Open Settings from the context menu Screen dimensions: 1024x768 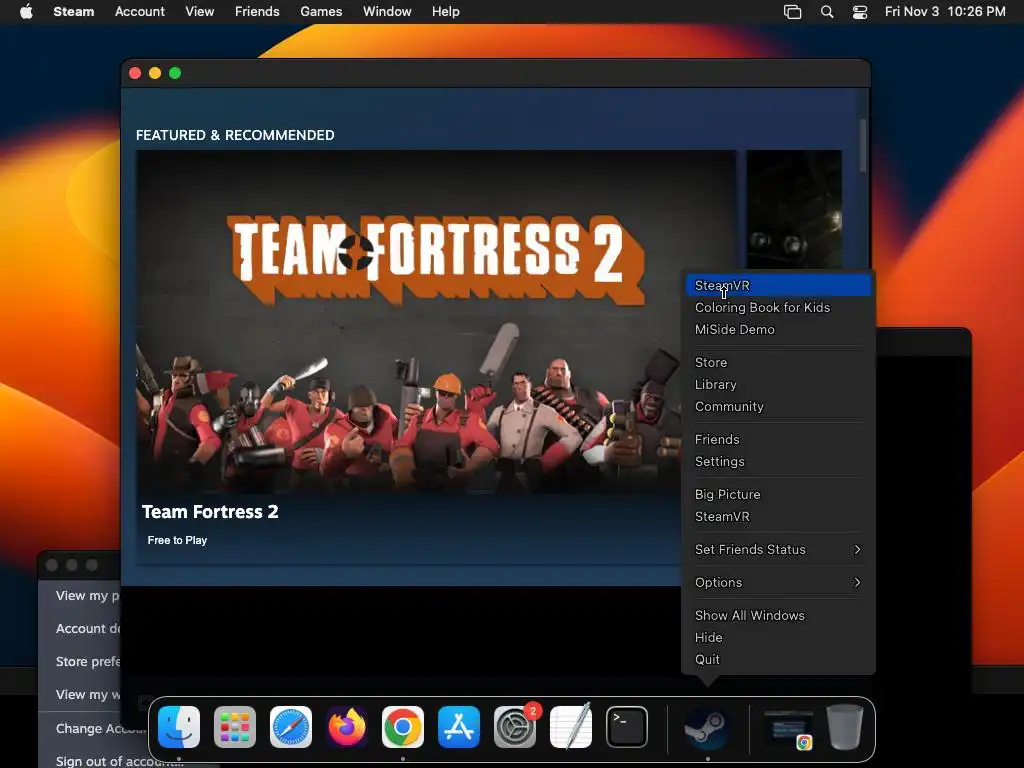pyautogui.click(x=778, y=462)
